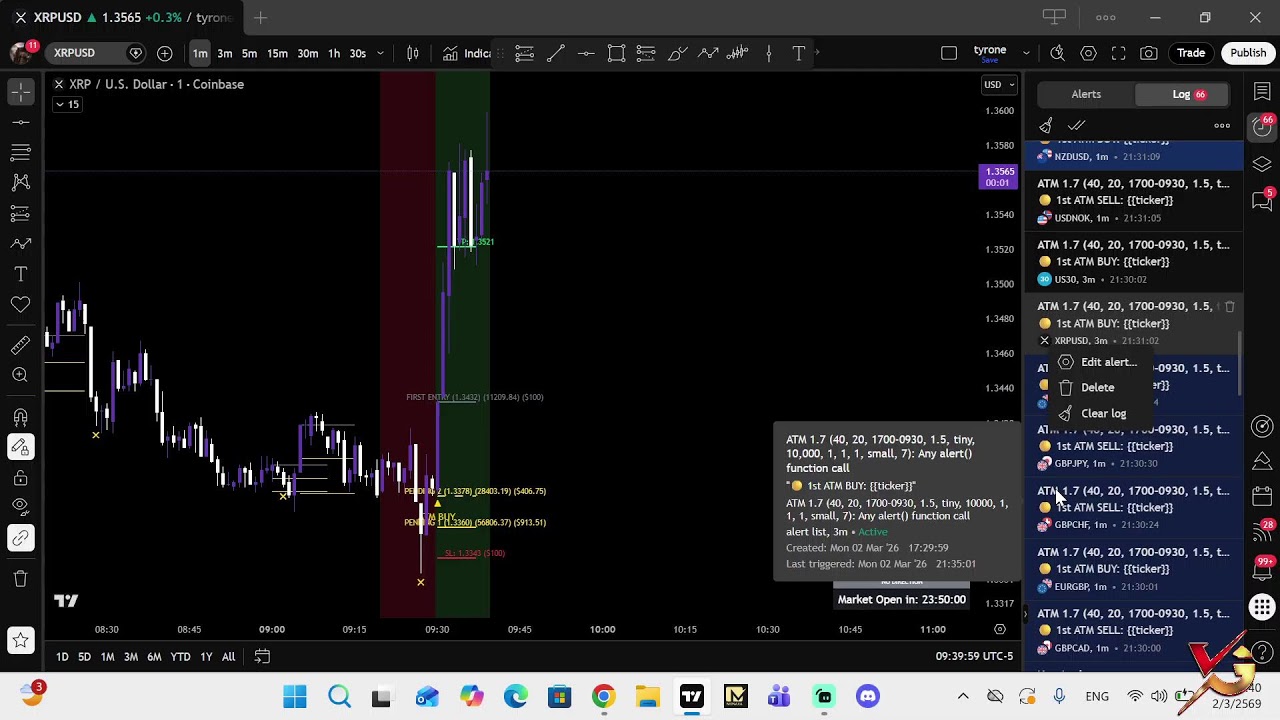Open Google Chrome from the taskbar

coord(603,696)
